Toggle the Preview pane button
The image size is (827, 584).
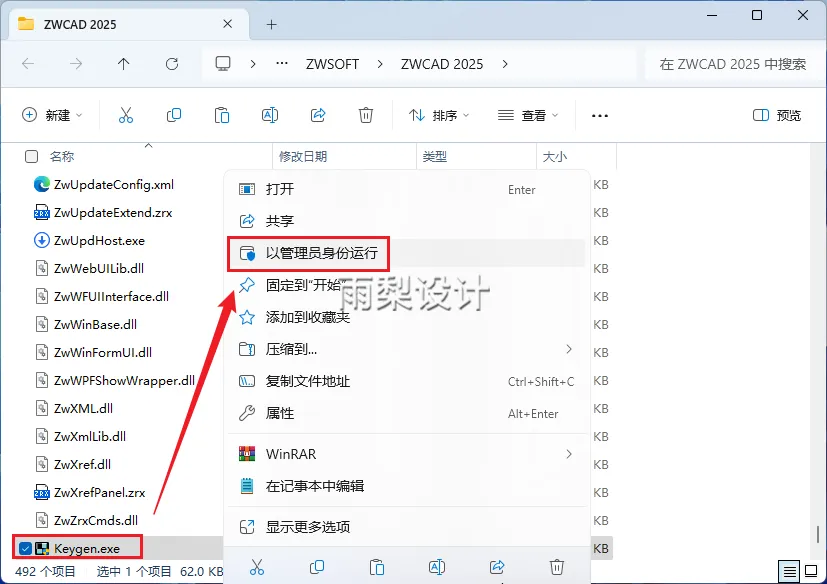click(x=776, y=115)
